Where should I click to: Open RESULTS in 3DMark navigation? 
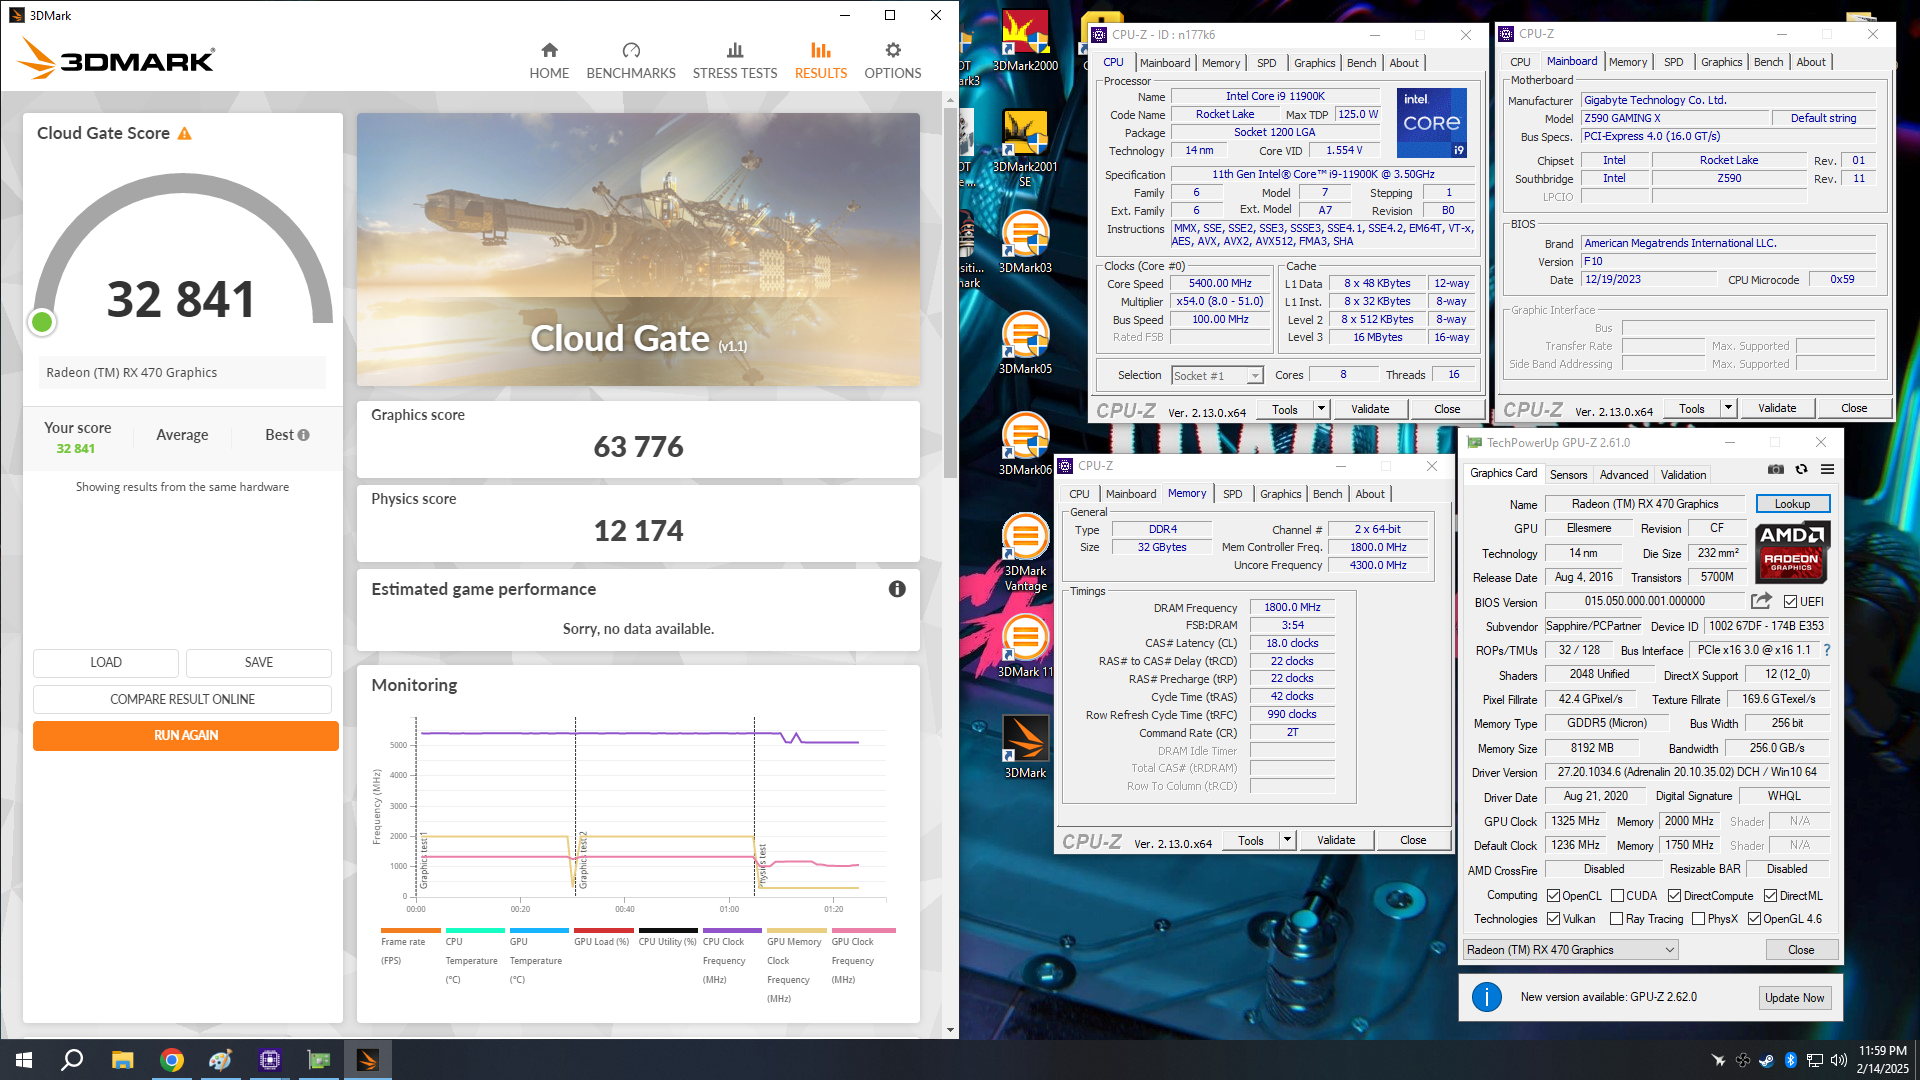point(821,61)
